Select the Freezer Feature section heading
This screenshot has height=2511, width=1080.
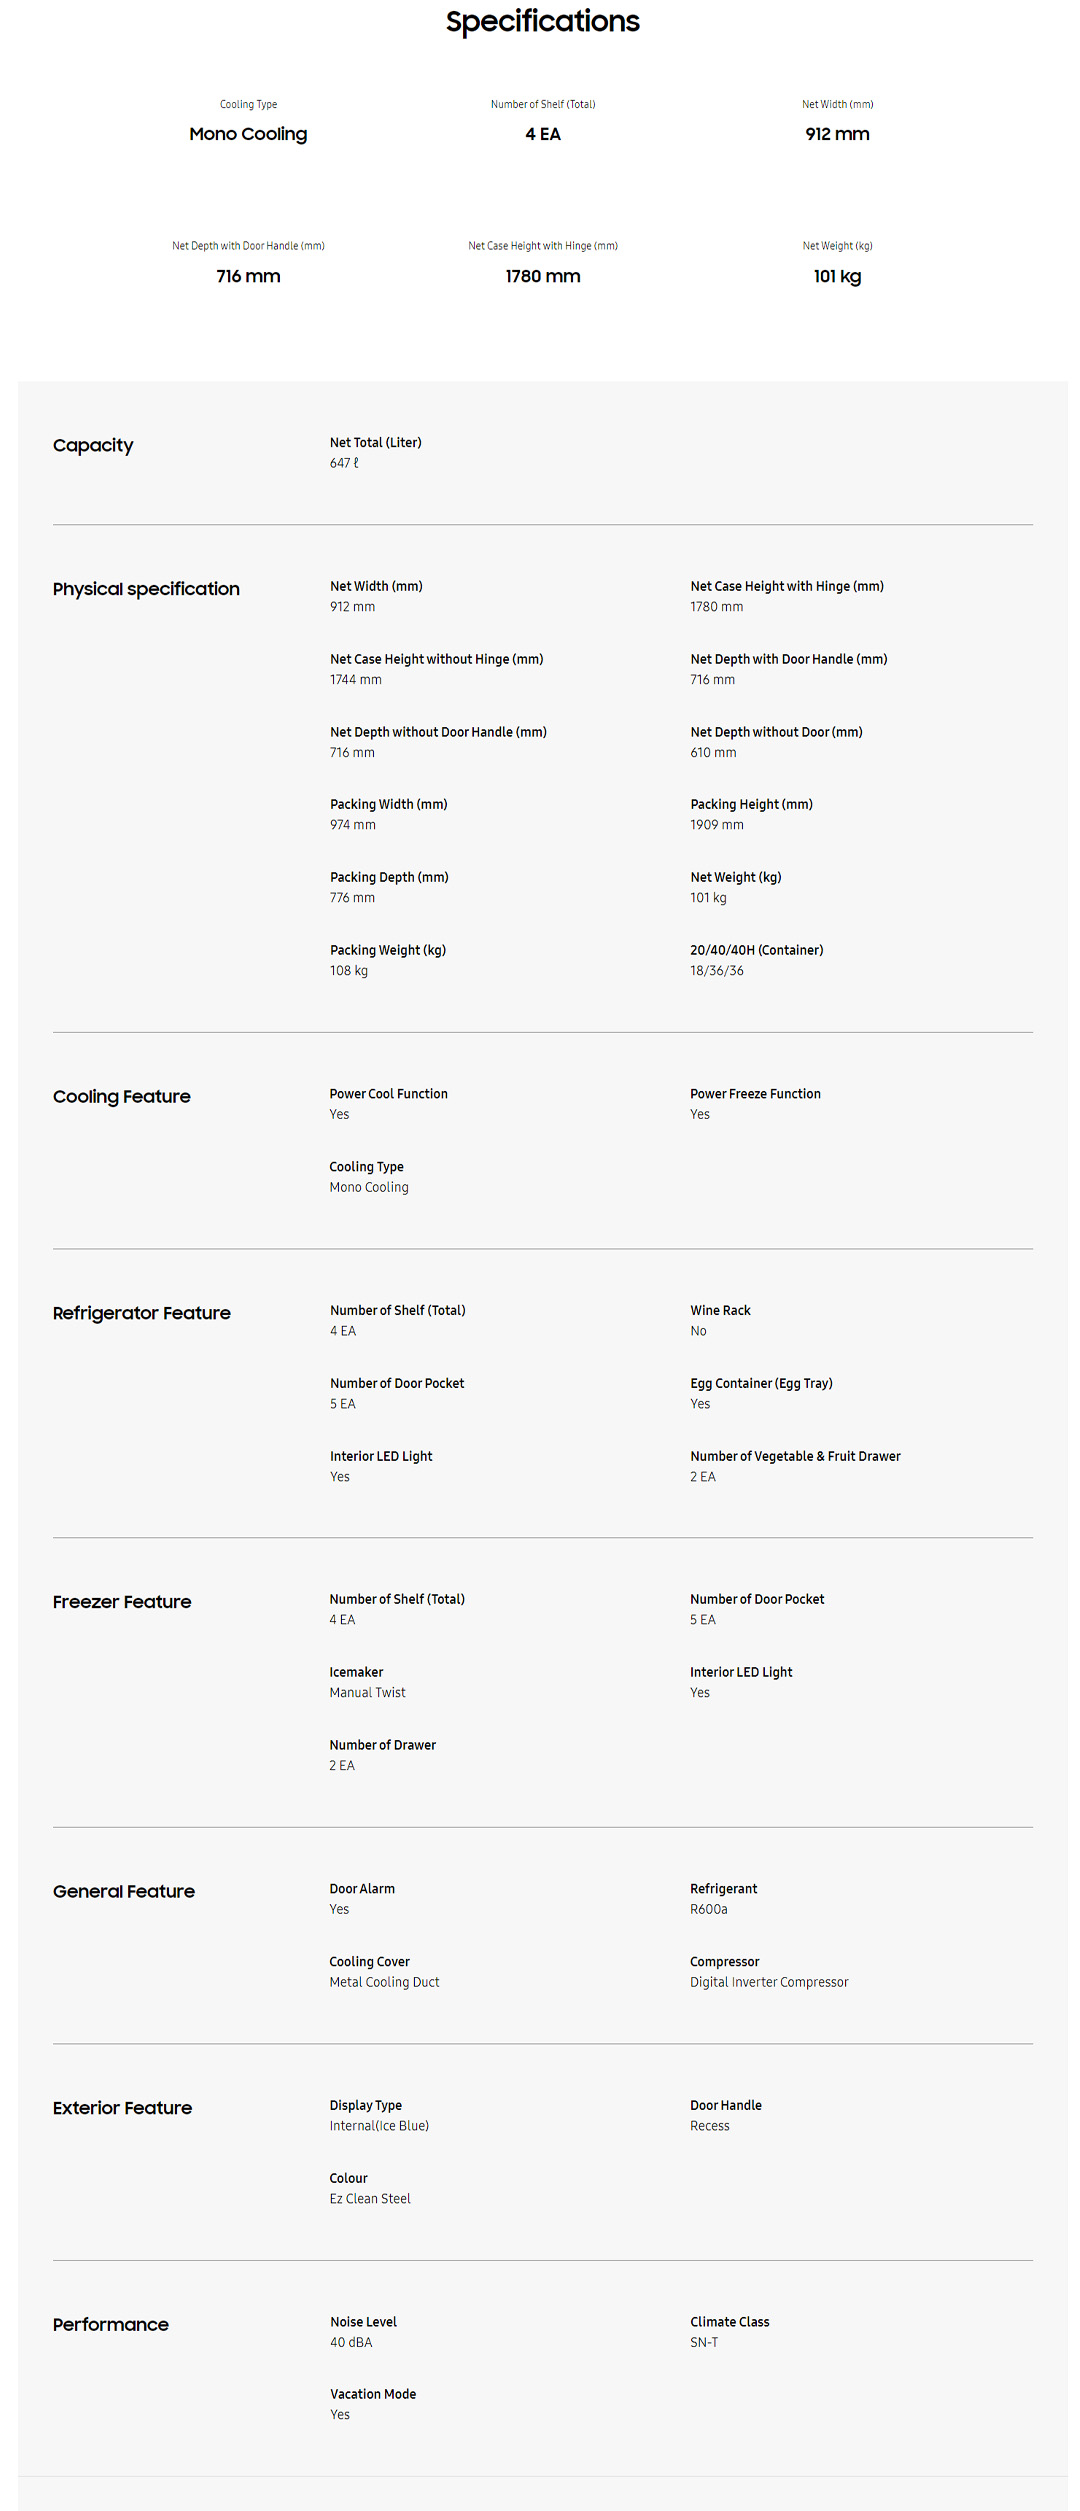tap(122, 1602)
